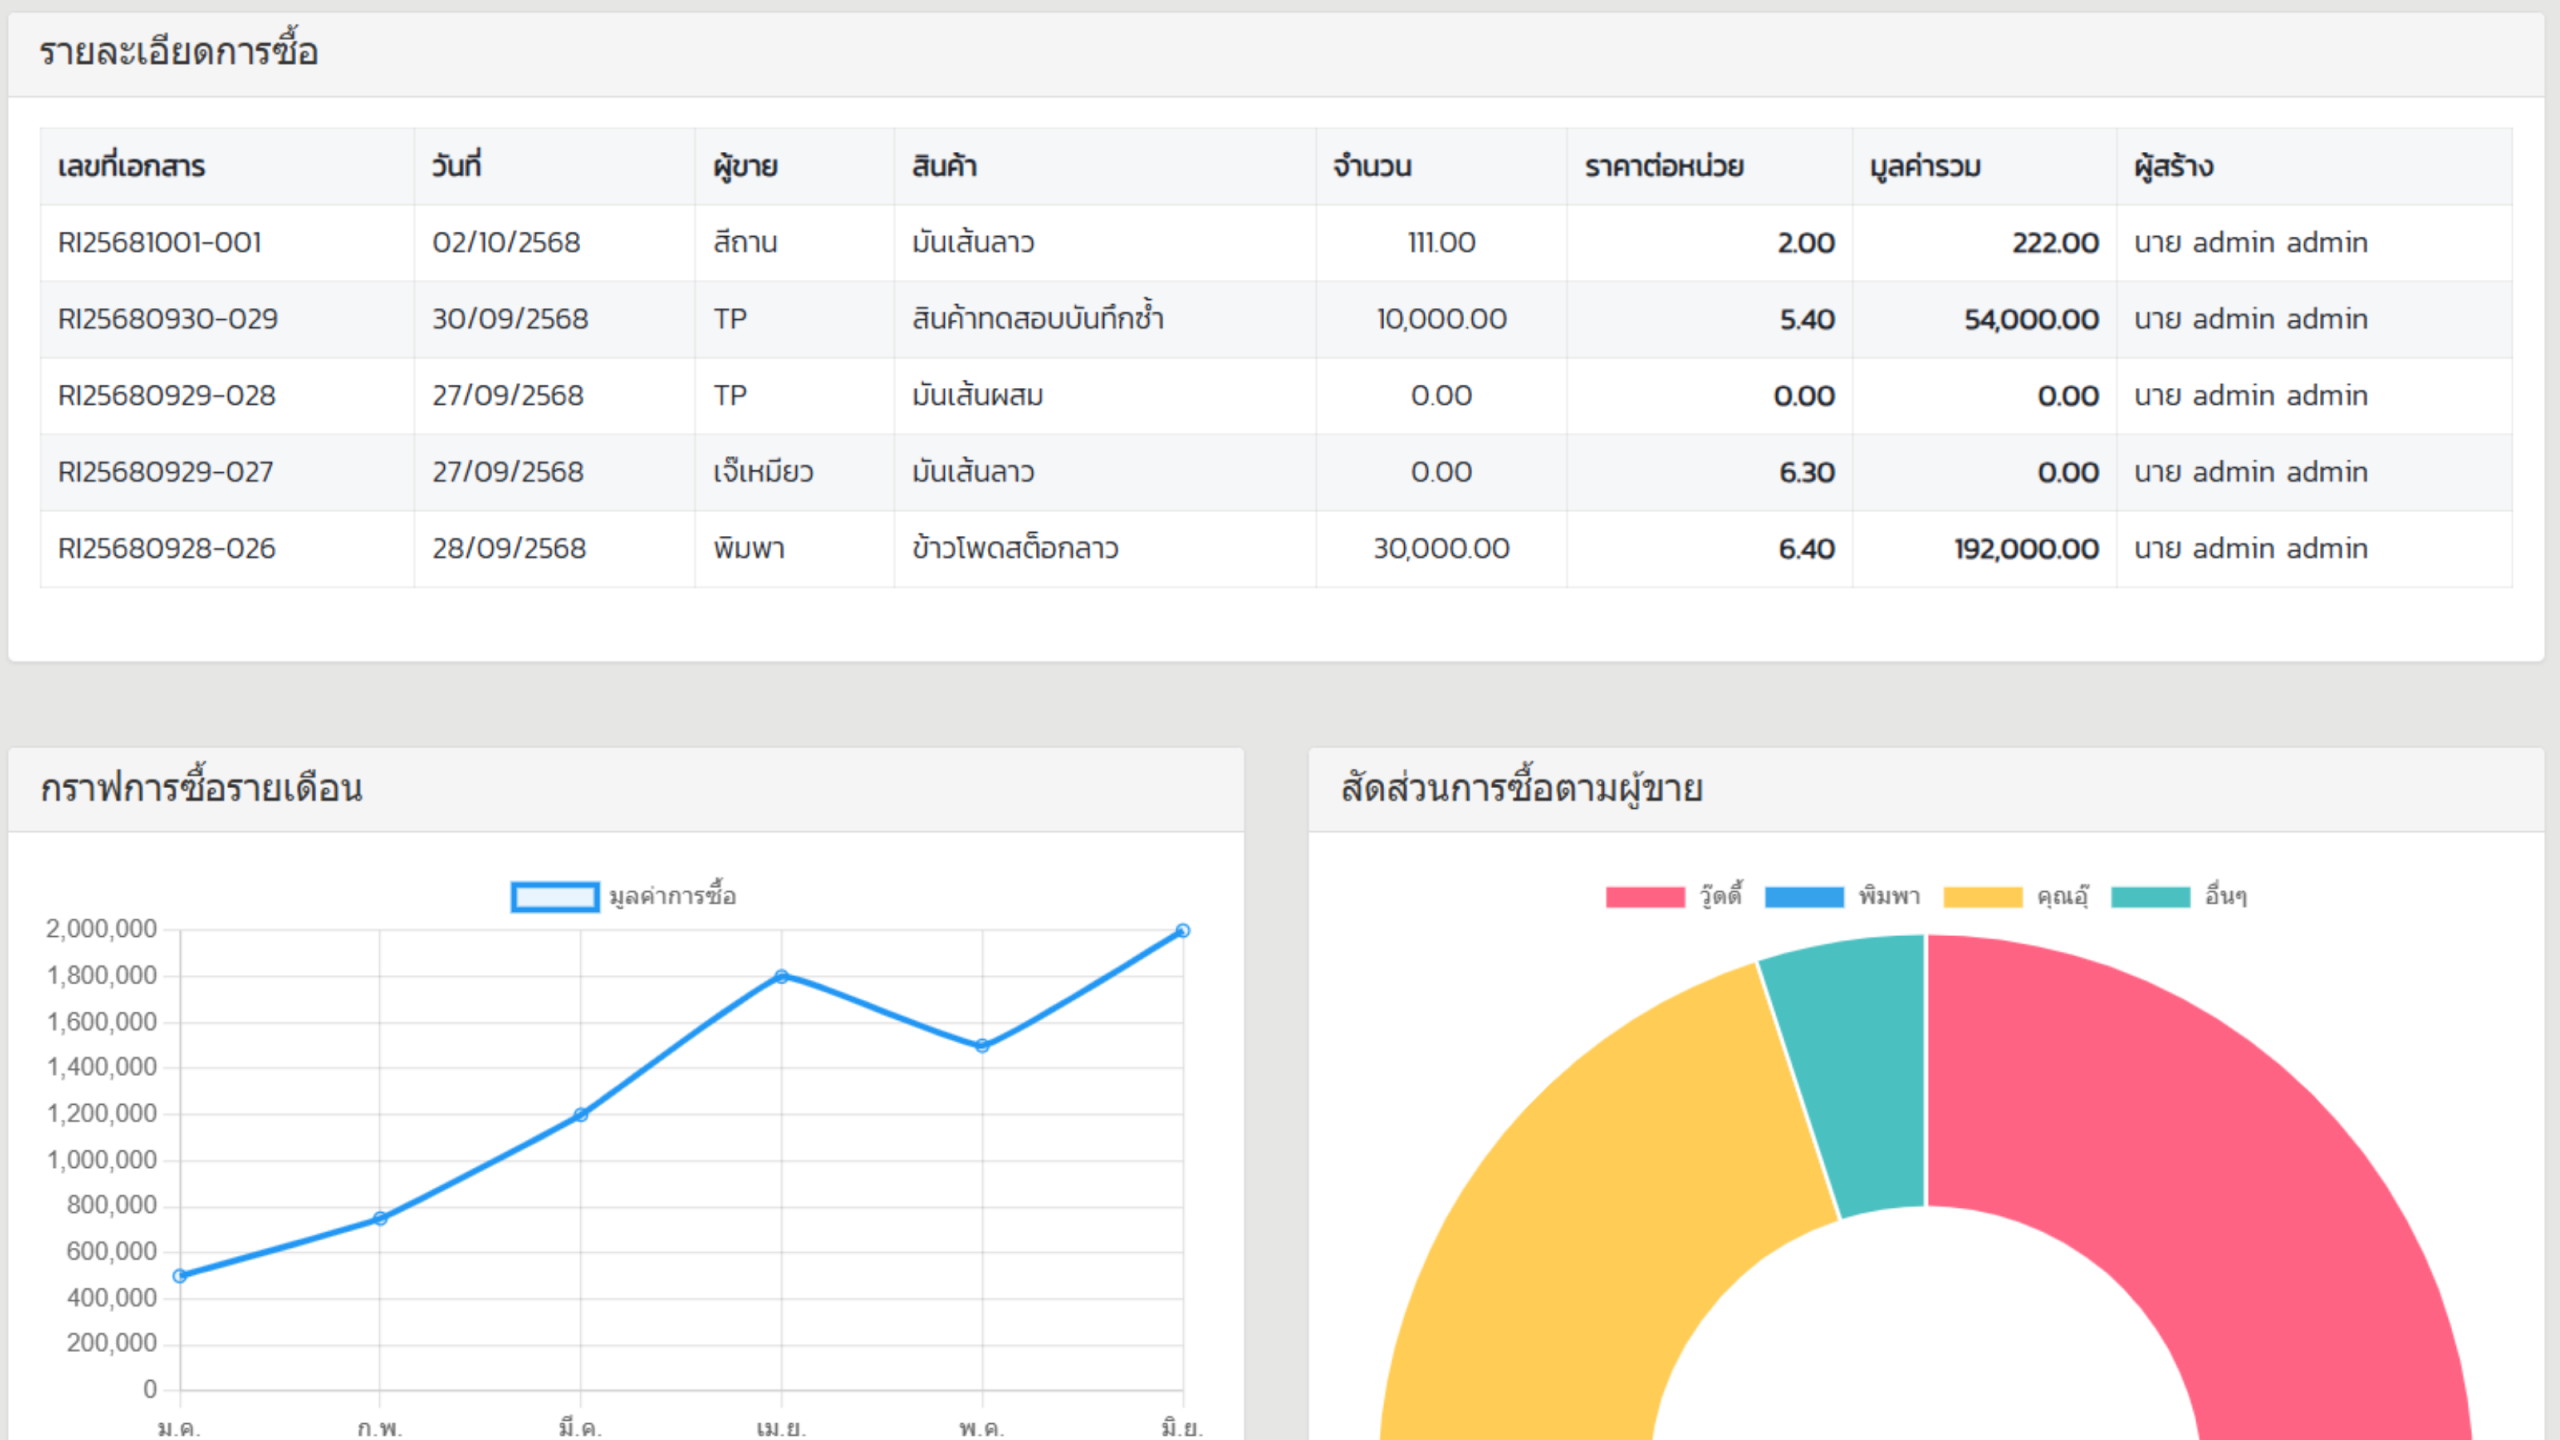
Task: Click the เม.ย. data point on line chart
Action: pos(782,976)
